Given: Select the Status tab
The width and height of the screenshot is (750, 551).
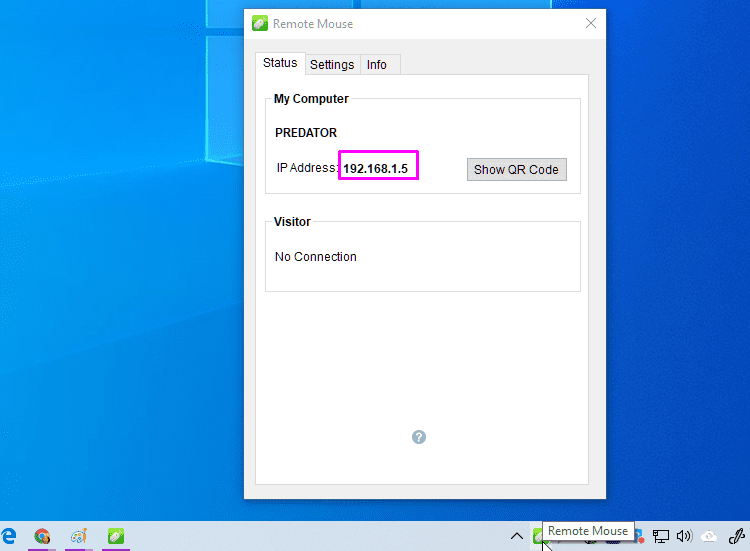Looking at the screenshot, I should (x=280, y=63).
